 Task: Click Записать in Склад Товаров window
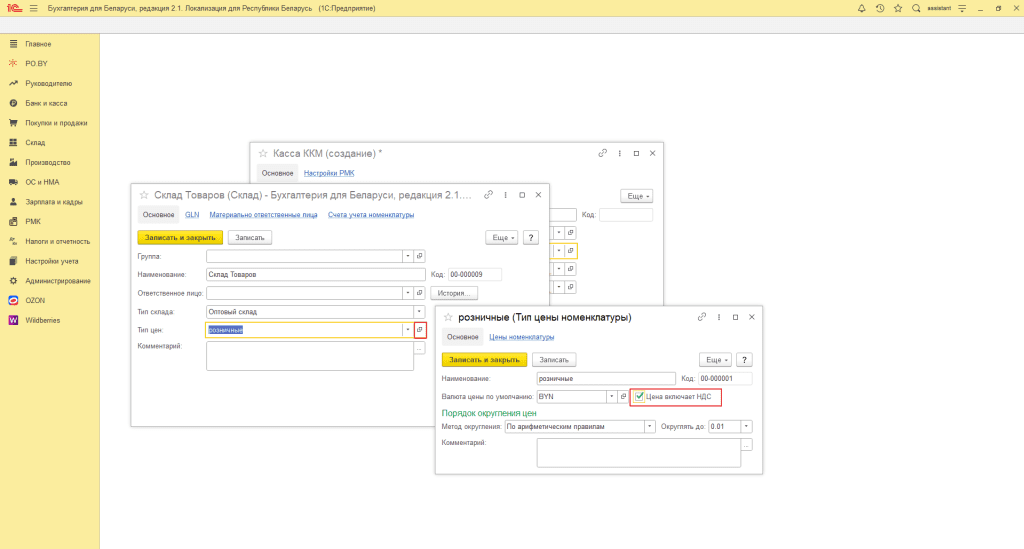[x=249, y=238]
